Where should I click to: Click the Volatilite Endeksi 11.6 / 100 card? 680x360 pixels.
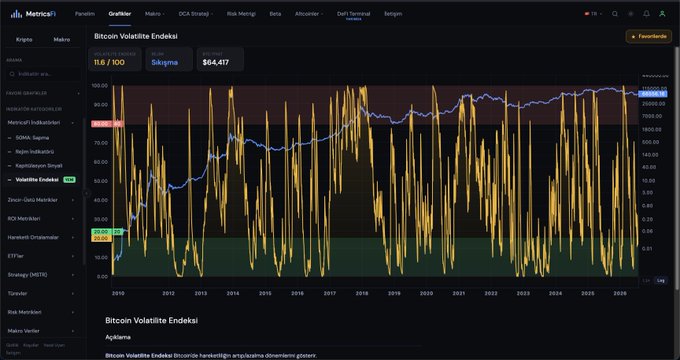115,59
